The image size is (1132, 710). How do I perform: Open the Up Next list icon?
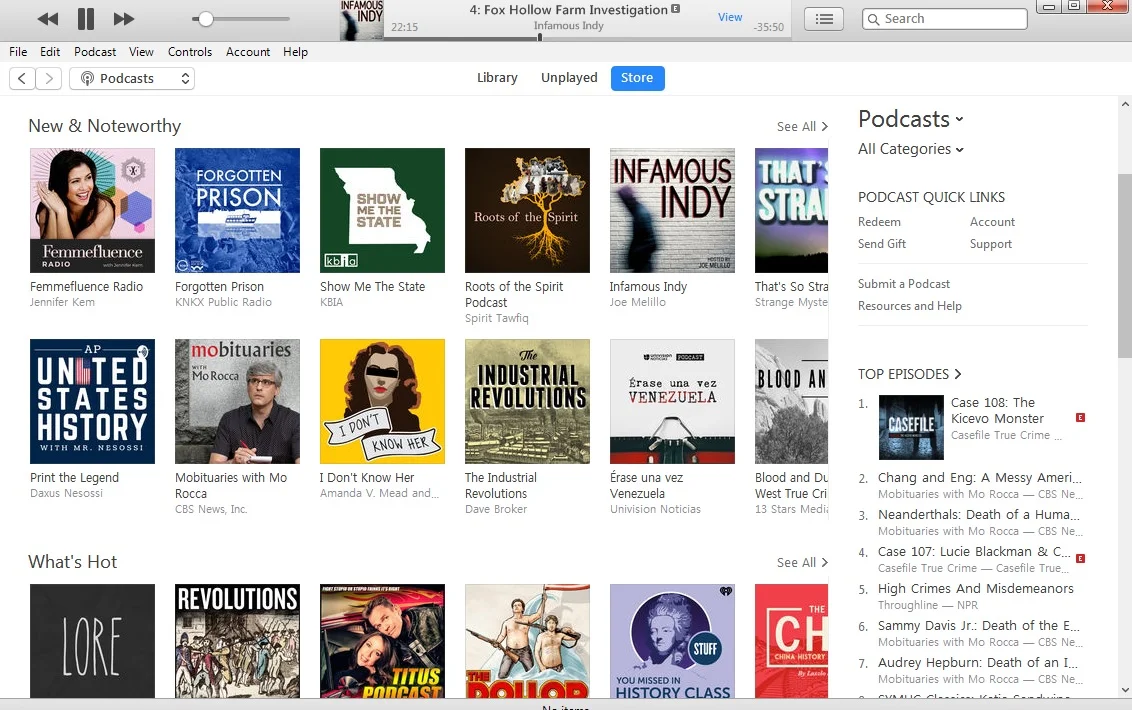point(824,19)
